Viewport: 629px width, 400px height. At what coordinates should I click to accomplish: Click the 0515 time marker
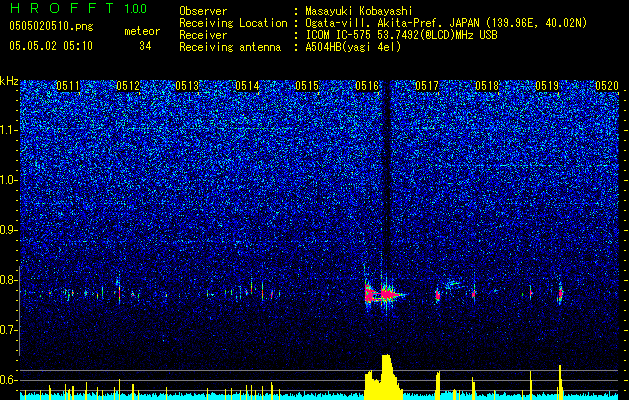[x=307, y=86]
